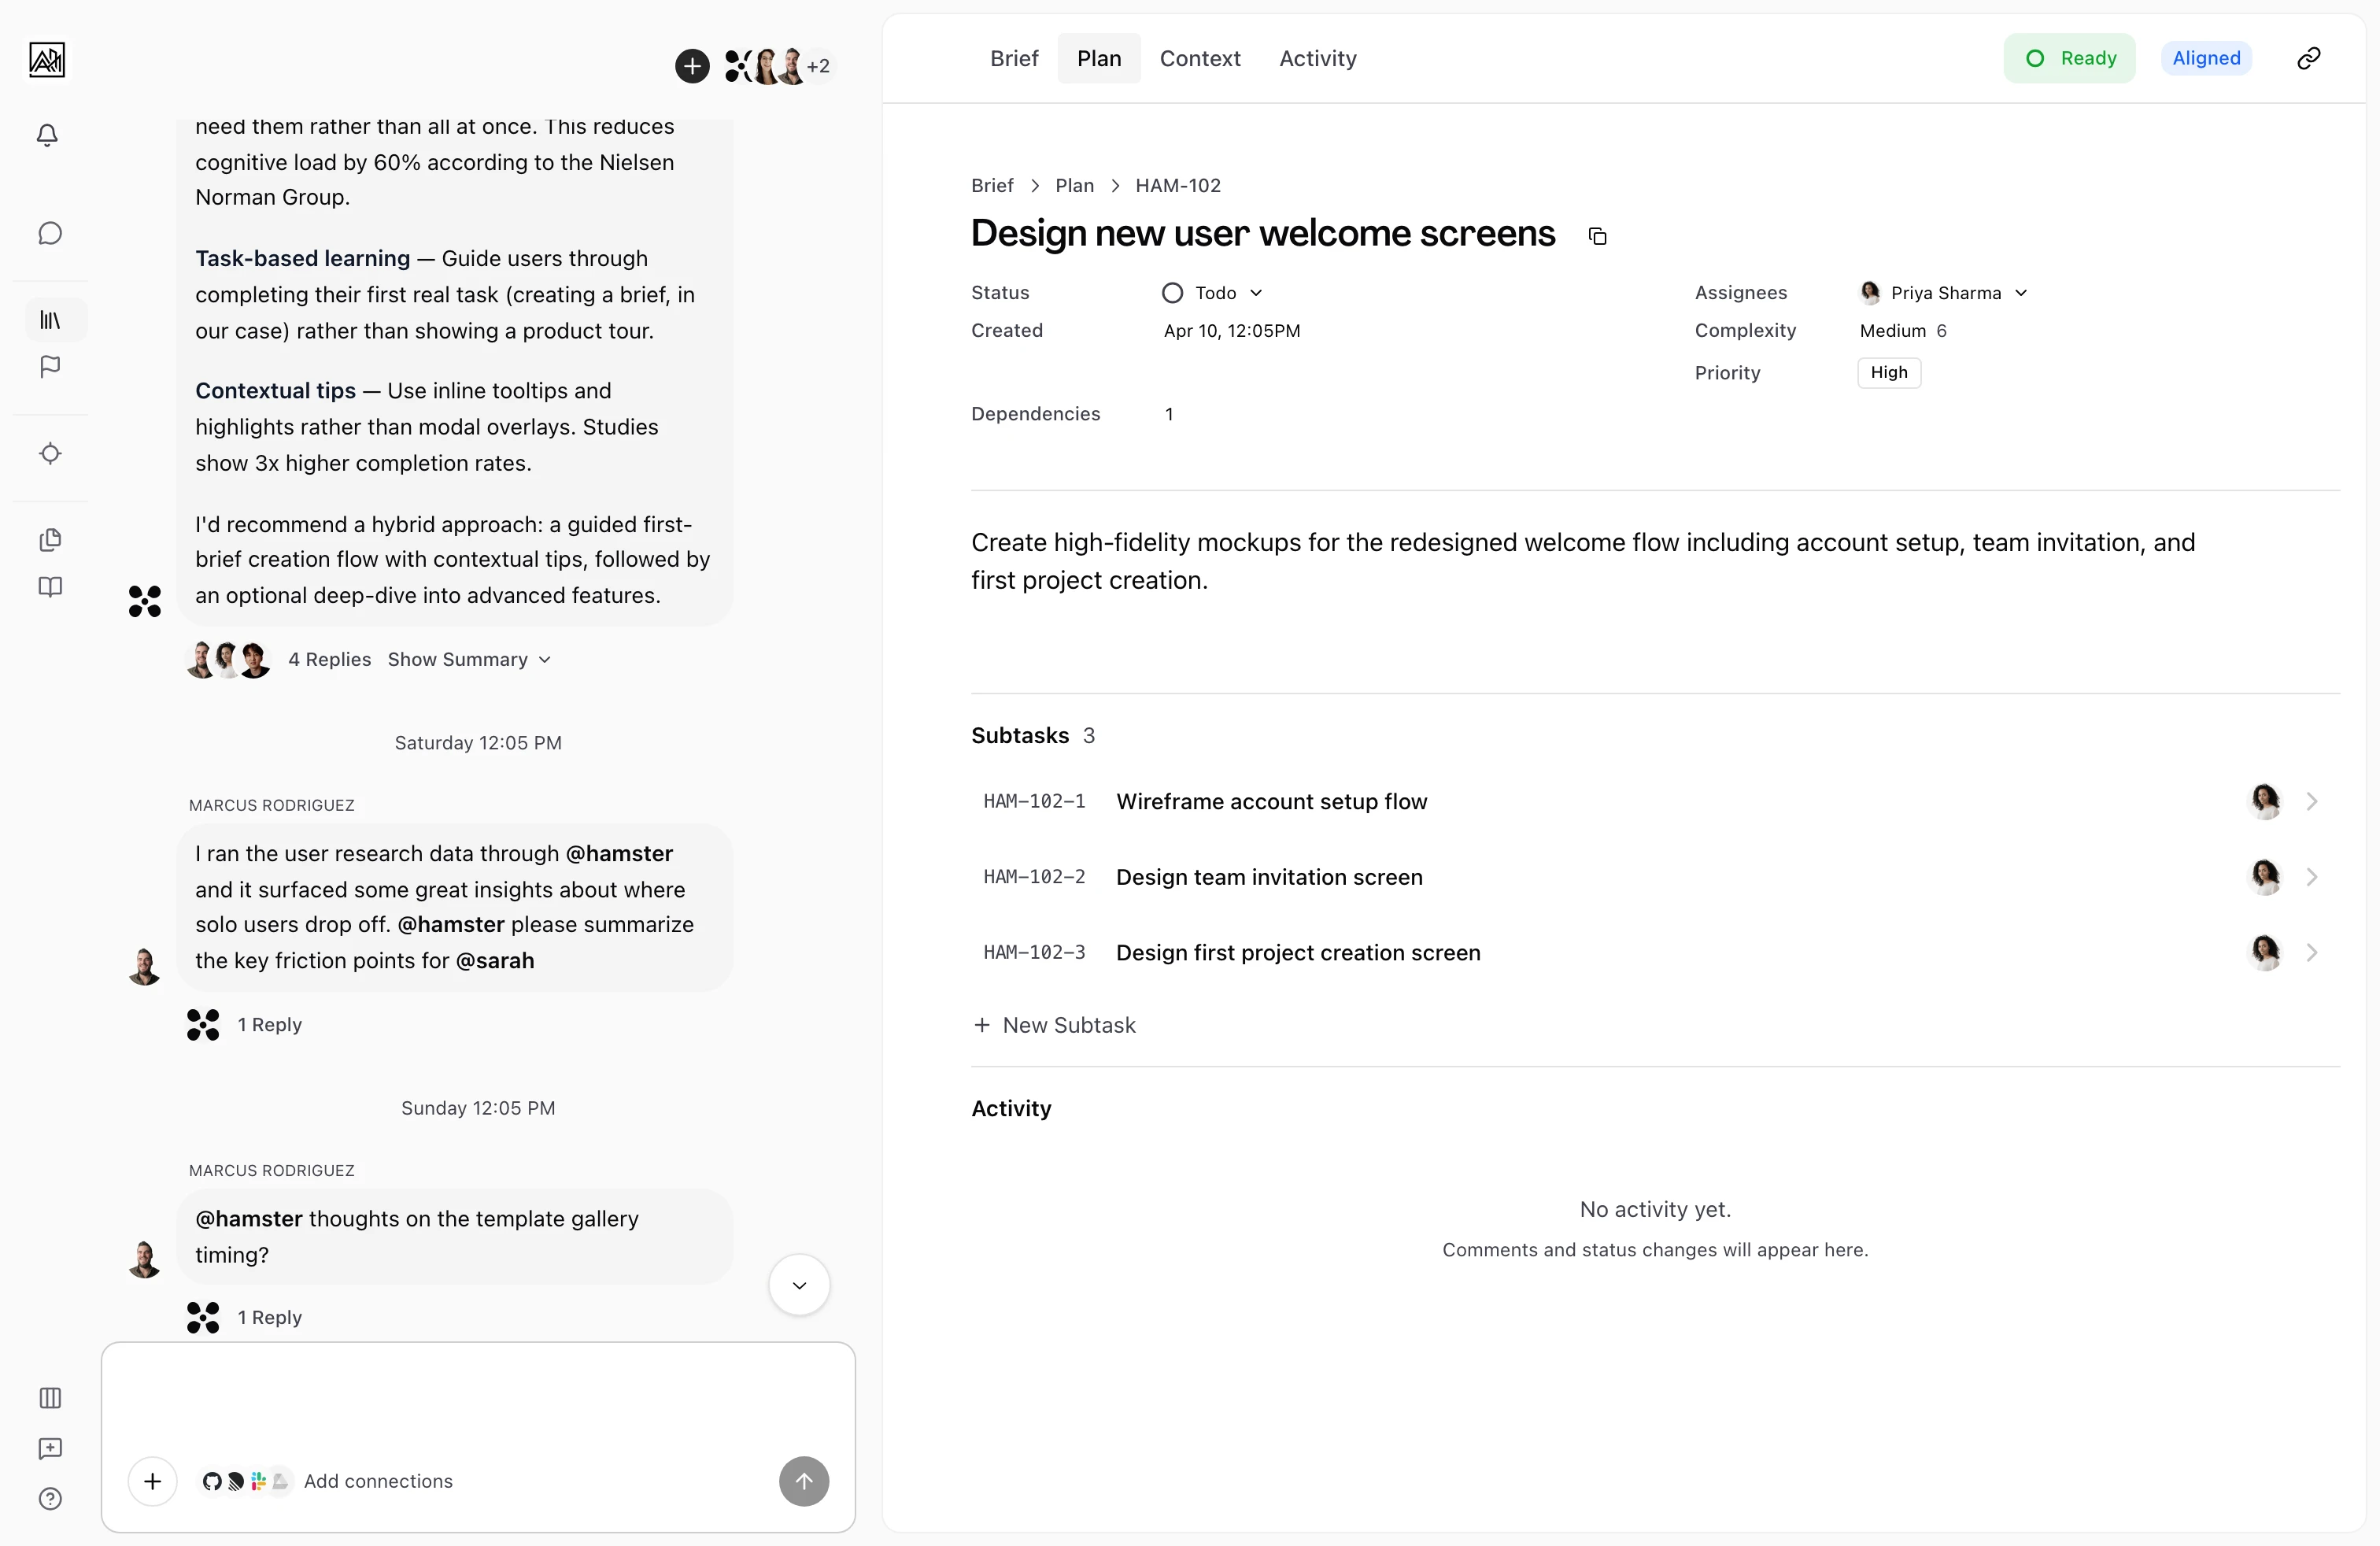Viewport: 2380px width, 1546px height.
Task: Add a new subtask via New Subtask
Action: click(x=1056, y=1024)
